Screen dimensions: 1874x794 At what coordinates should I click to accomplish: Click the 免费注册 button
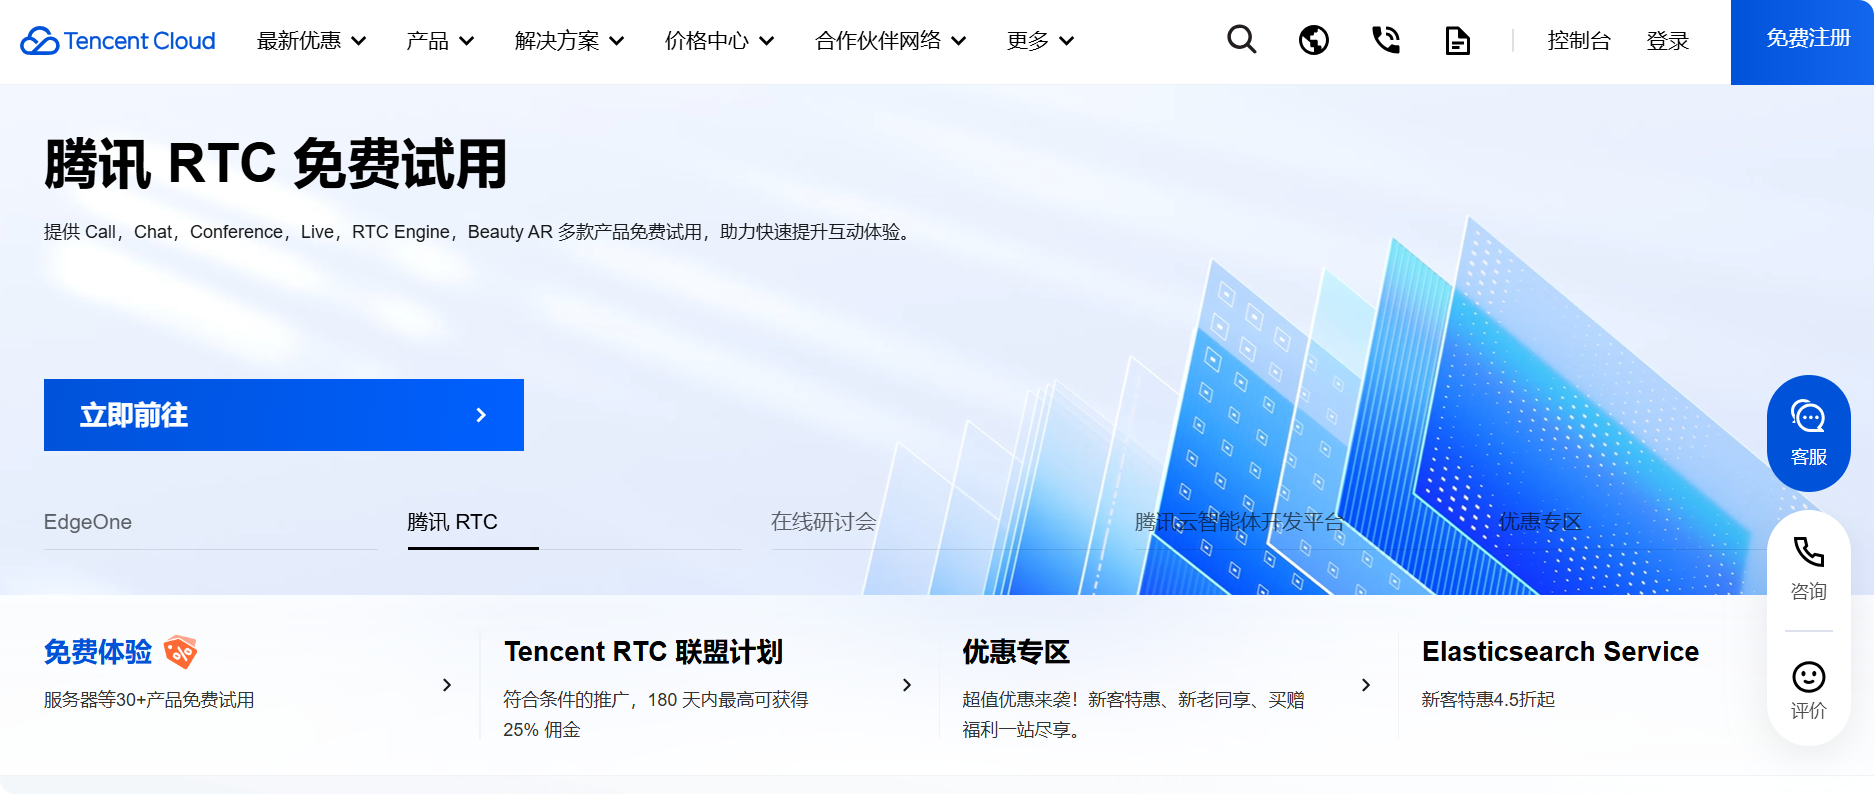1807,40
